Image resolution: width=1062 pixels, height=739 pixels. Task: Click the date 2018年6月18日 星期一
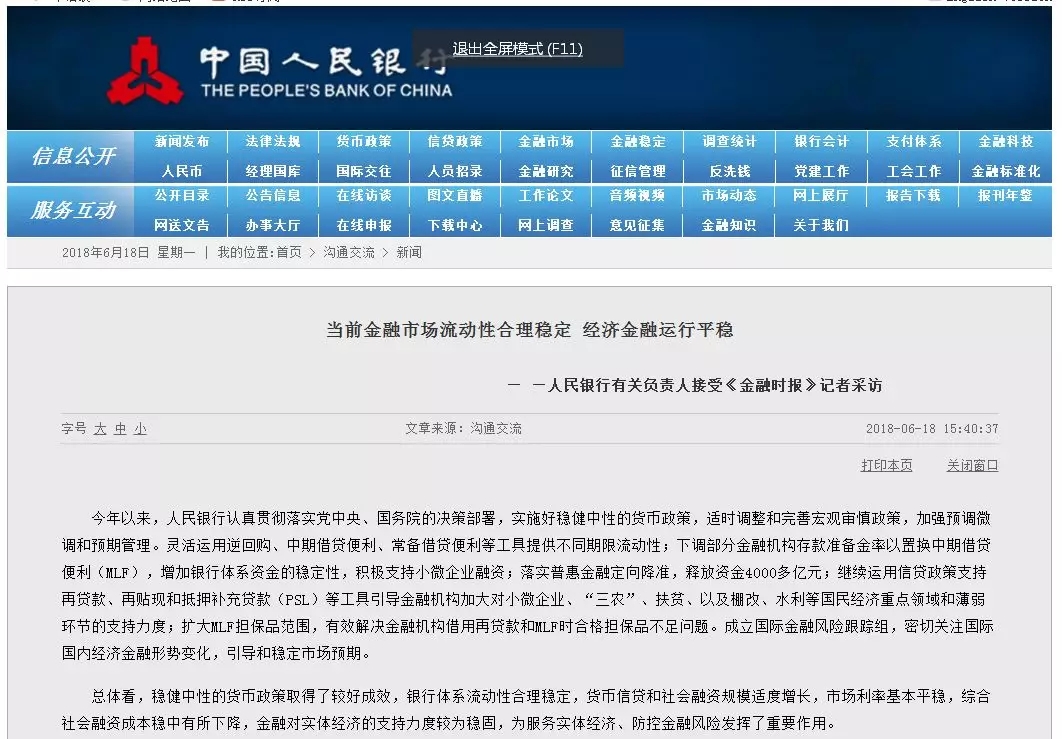(129, 253)
